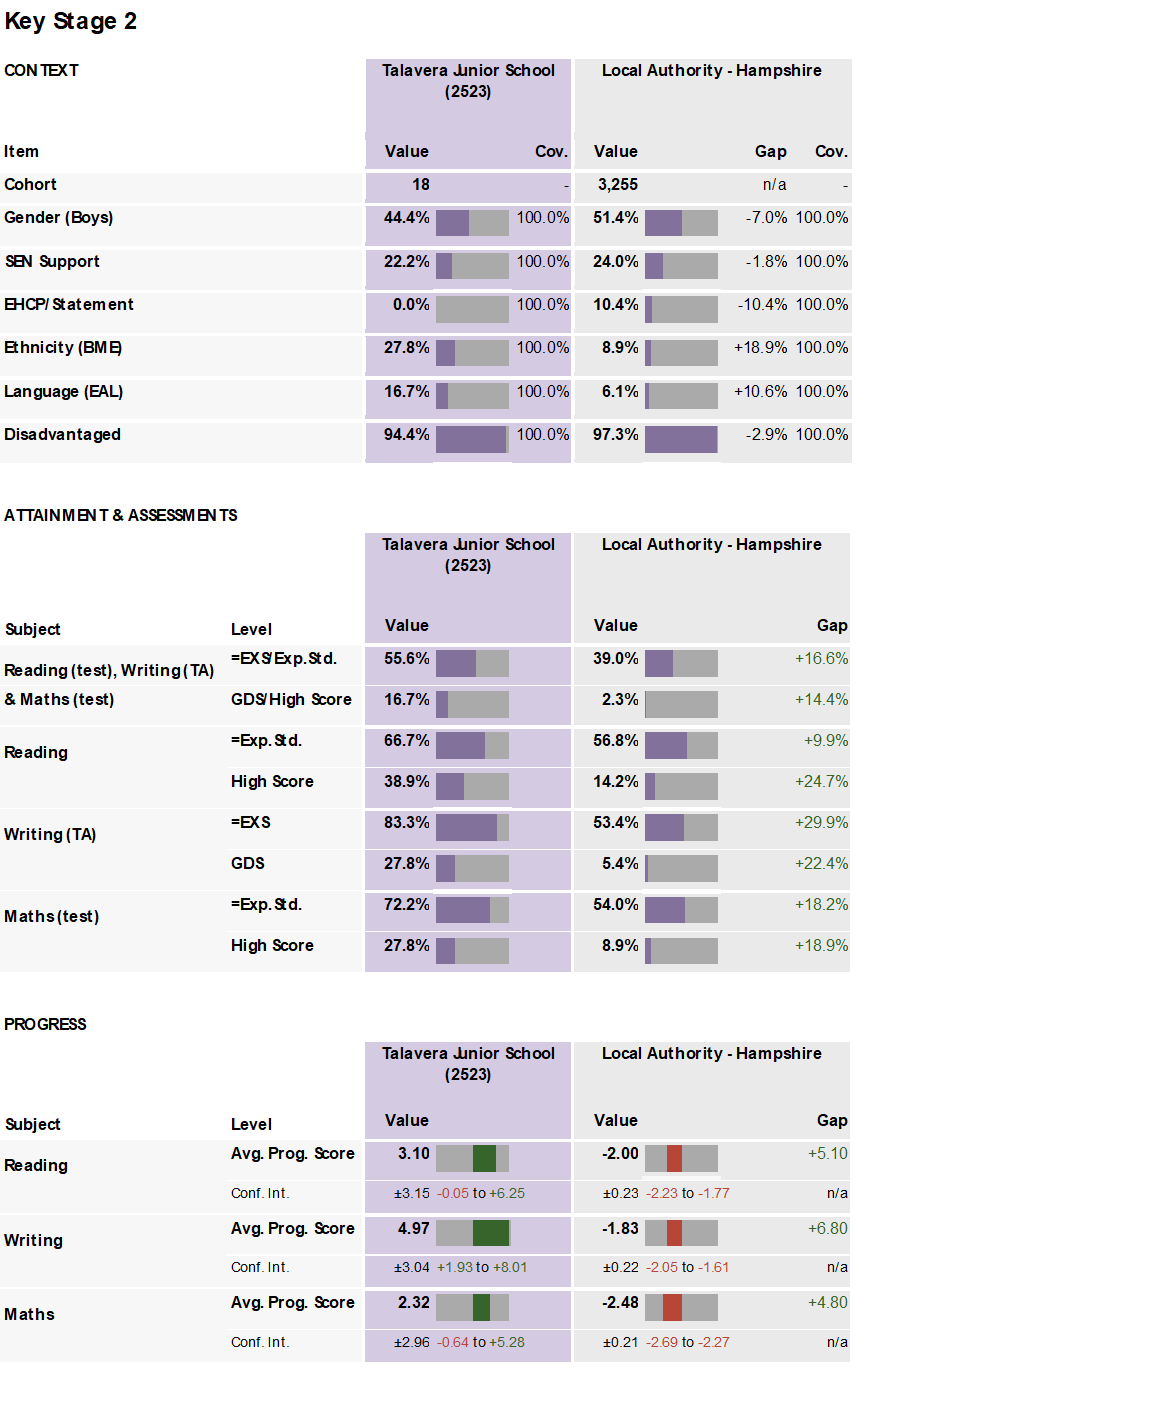Select the EHCP/Statement row label
Image resolution: width=1155 pixels, height=1406 pixels.
pos(69,305)
